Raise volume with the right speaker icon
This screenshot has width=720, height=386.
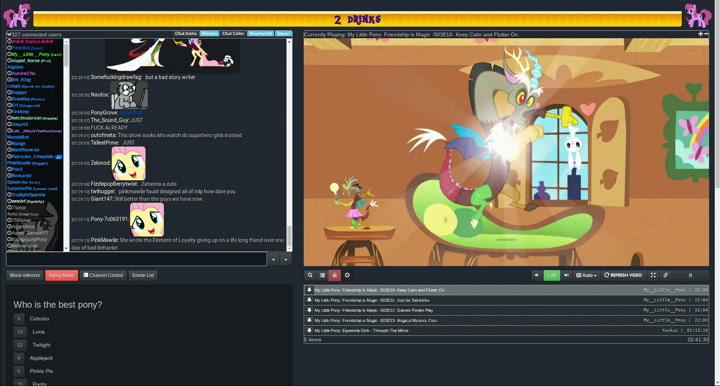click(566, 275)
